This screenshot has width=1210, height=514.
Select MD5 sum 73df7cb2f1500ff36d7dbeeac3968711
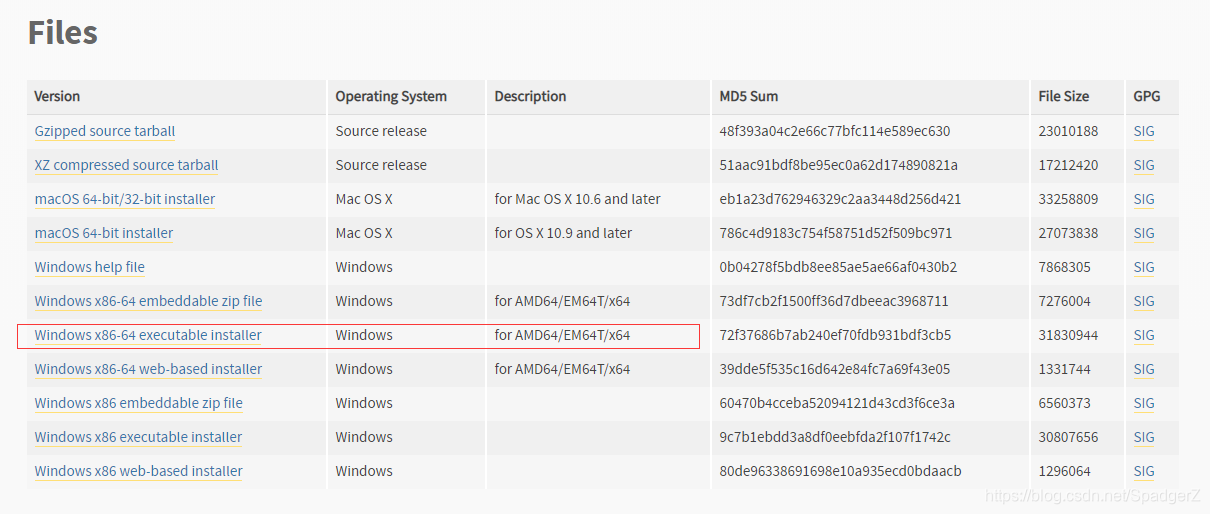[x=834, y=301]
